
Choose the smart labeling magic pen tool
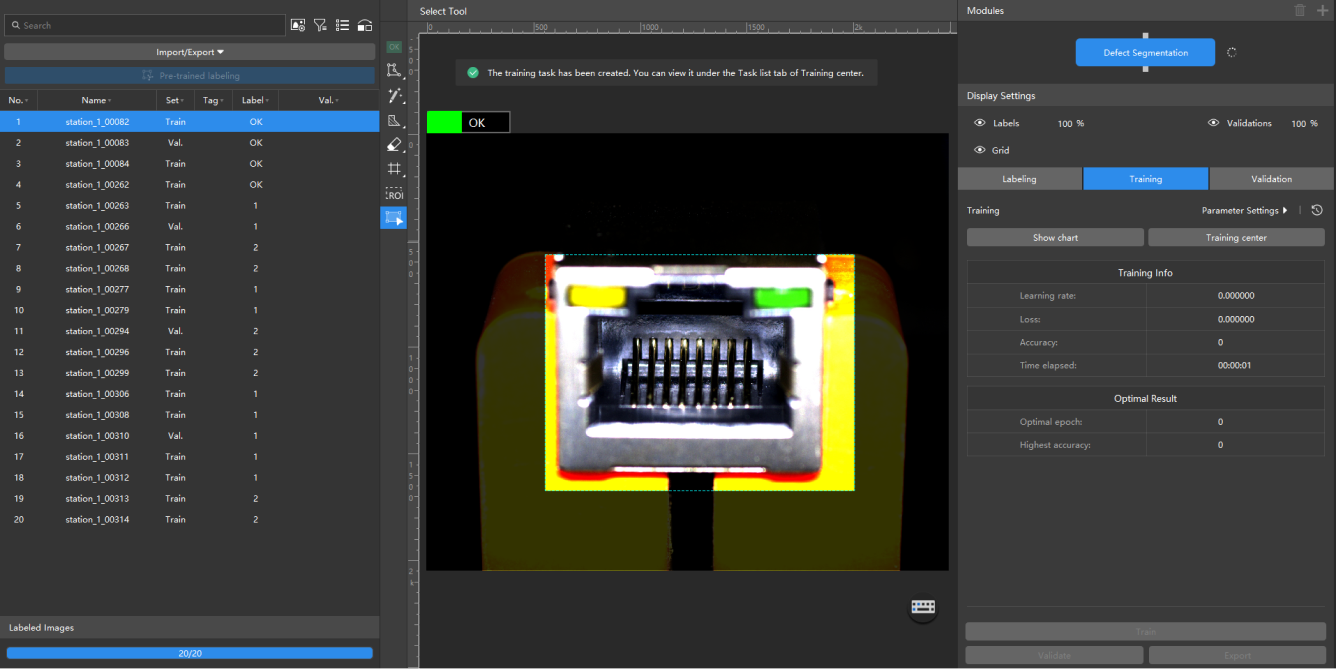coord(394,96)
